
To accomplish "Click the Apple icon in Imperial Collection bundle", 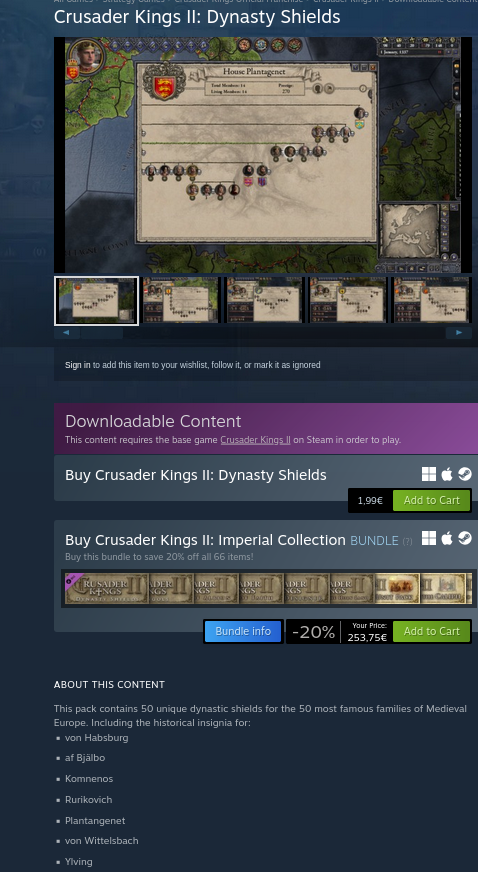I will click(447, 538).
